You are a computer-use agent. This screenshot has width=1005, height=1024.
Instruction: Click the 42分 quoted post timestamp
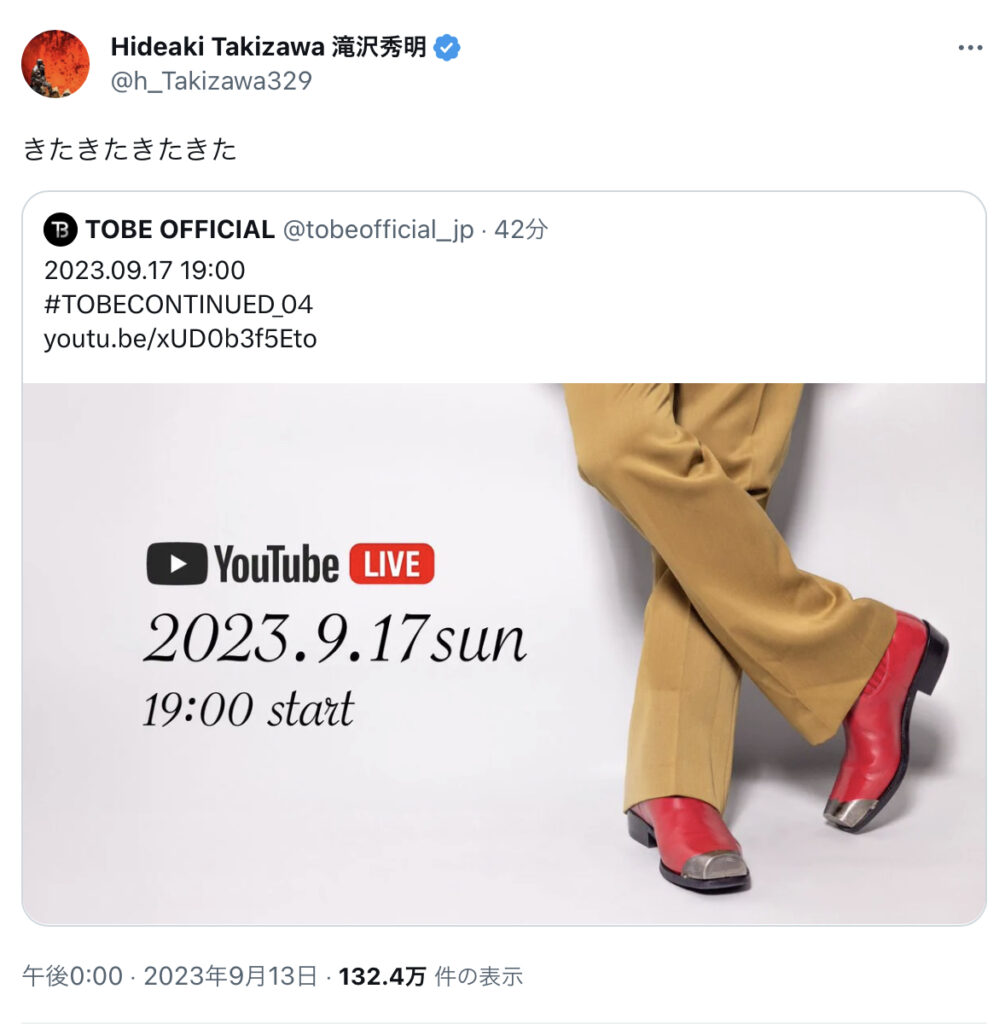520,230
